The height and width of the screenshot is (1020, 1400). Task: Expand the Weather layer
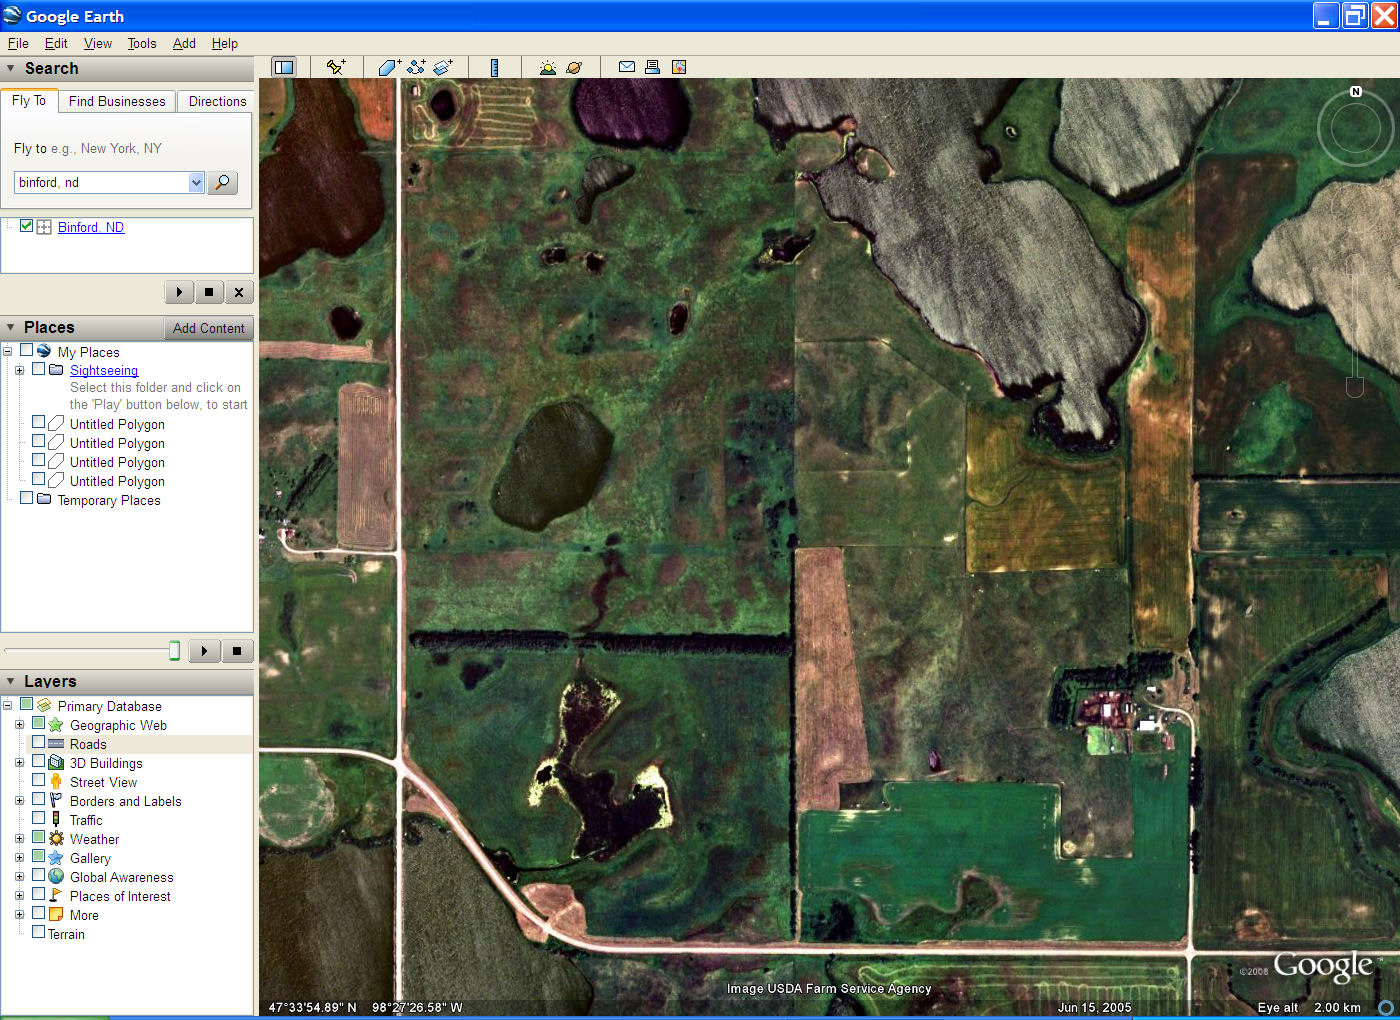[x=19, y=838]
